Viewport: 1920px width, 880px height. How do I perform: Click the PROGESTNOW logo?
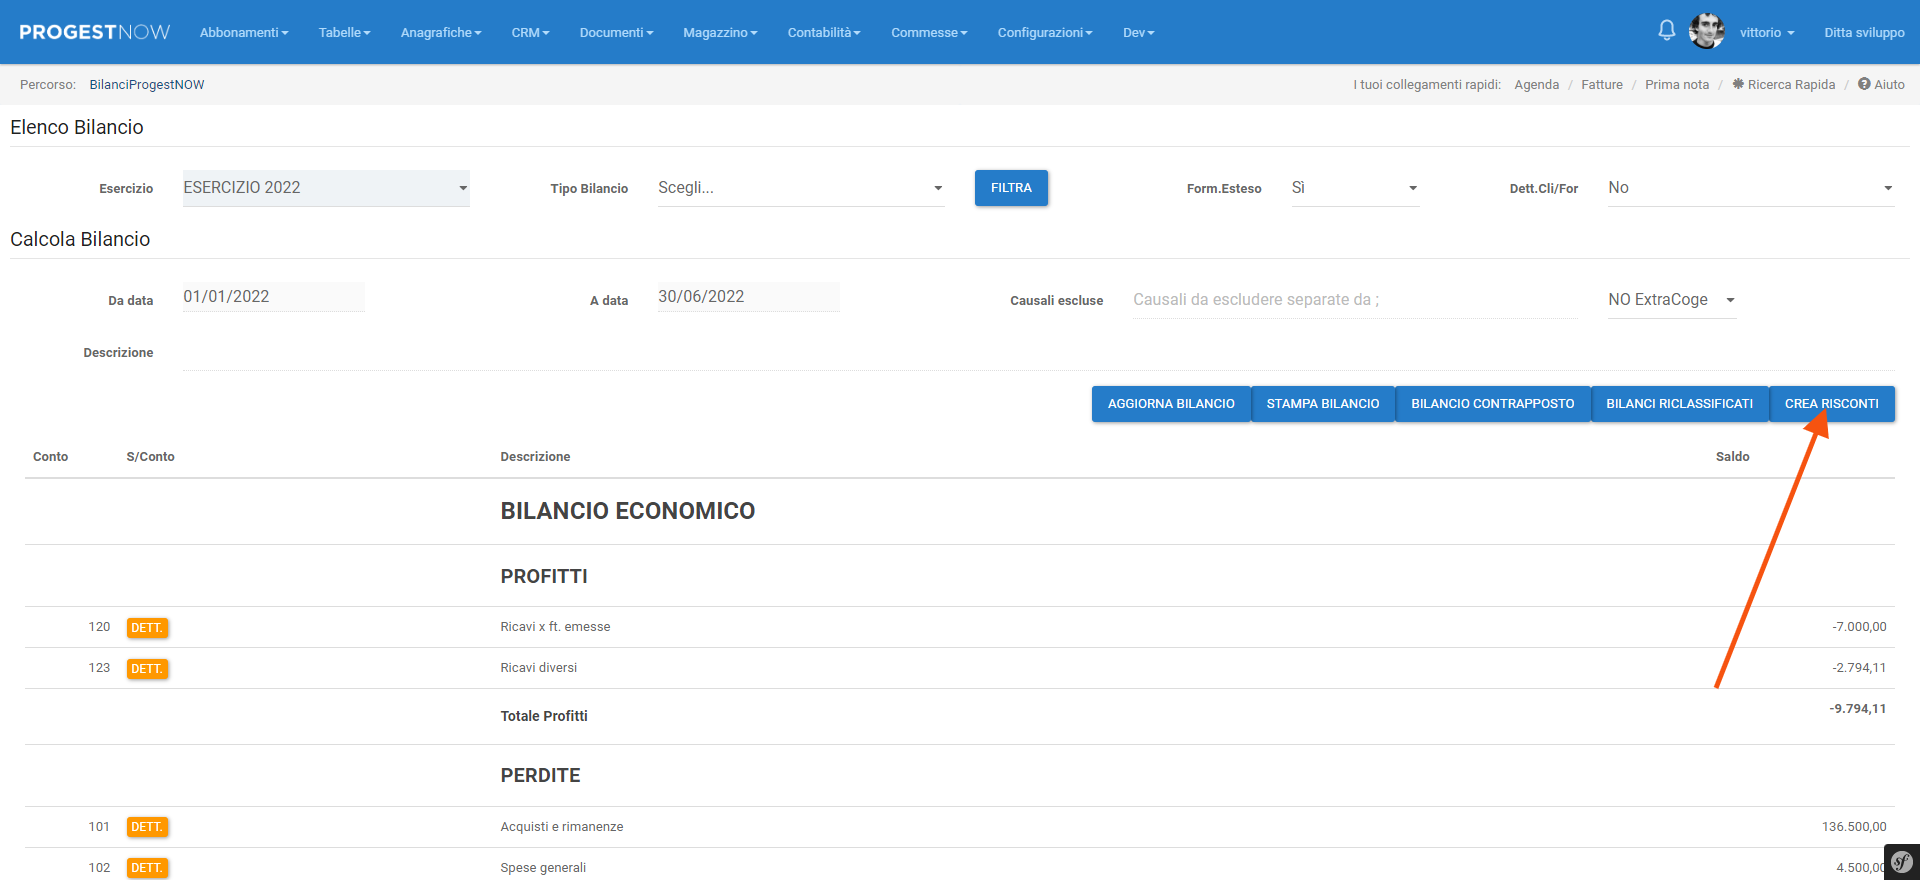click(95, 32)
